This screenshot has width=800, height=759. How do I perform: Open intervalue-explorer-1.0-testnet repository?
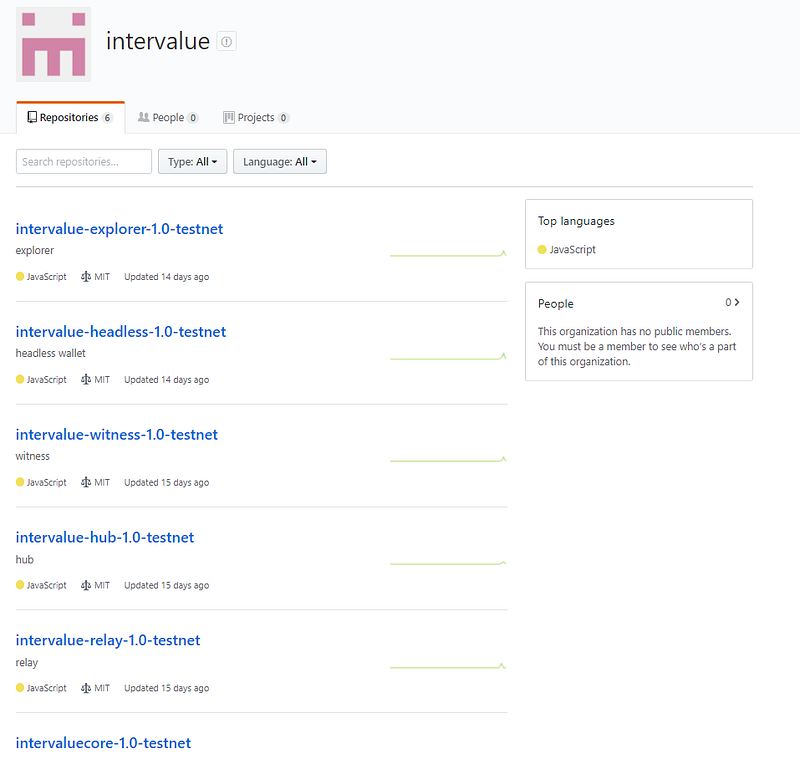pos(119,229)
